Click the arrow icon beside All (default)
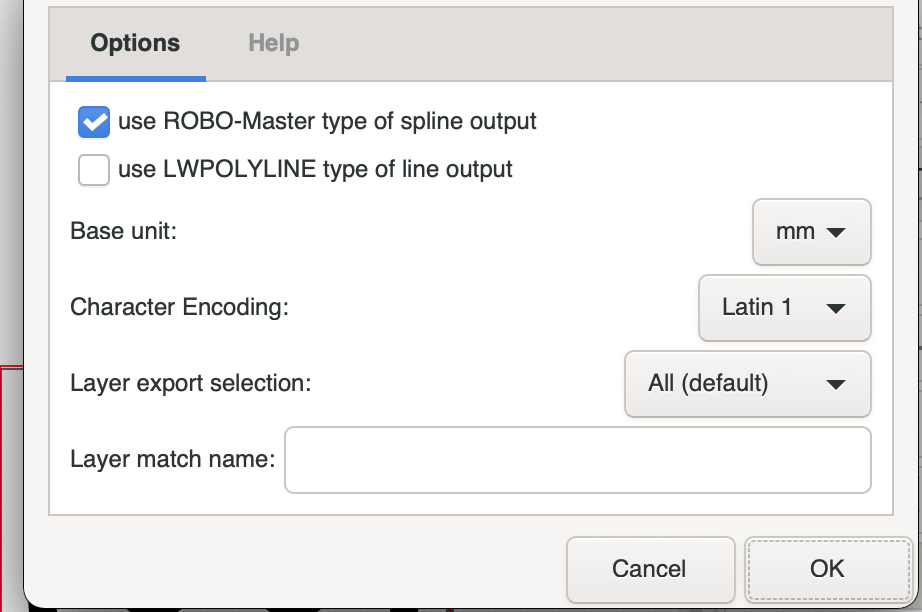 tap(836, 384)
